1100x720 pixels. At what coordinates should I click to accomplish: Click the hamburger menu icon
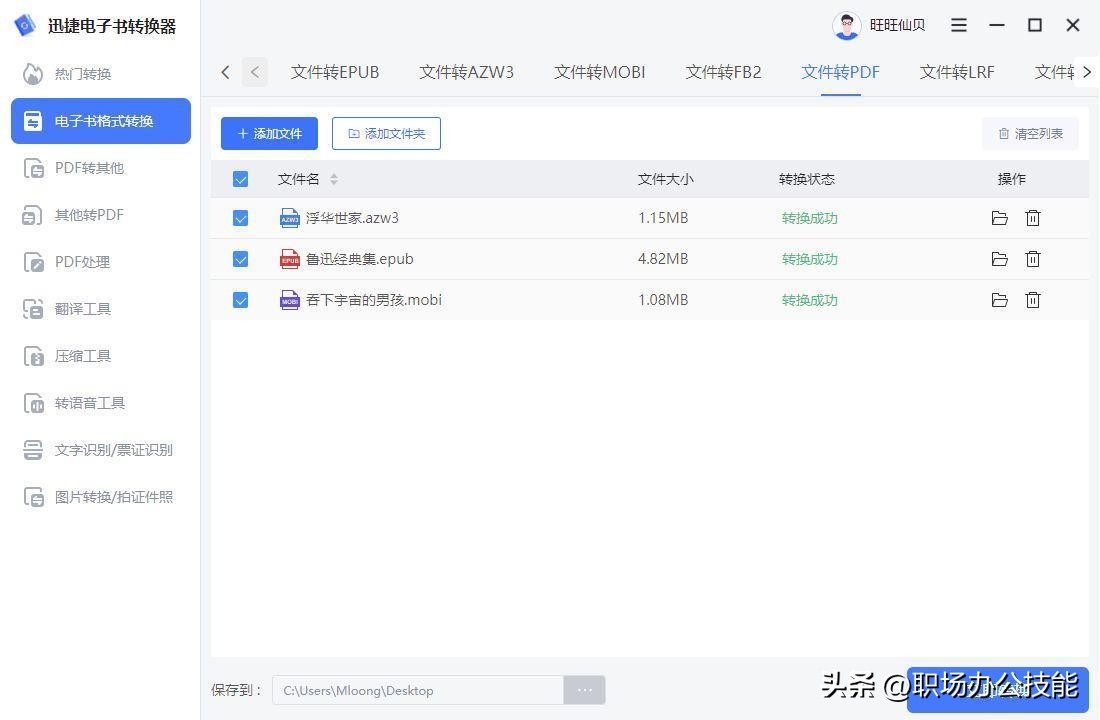point(959,25)
